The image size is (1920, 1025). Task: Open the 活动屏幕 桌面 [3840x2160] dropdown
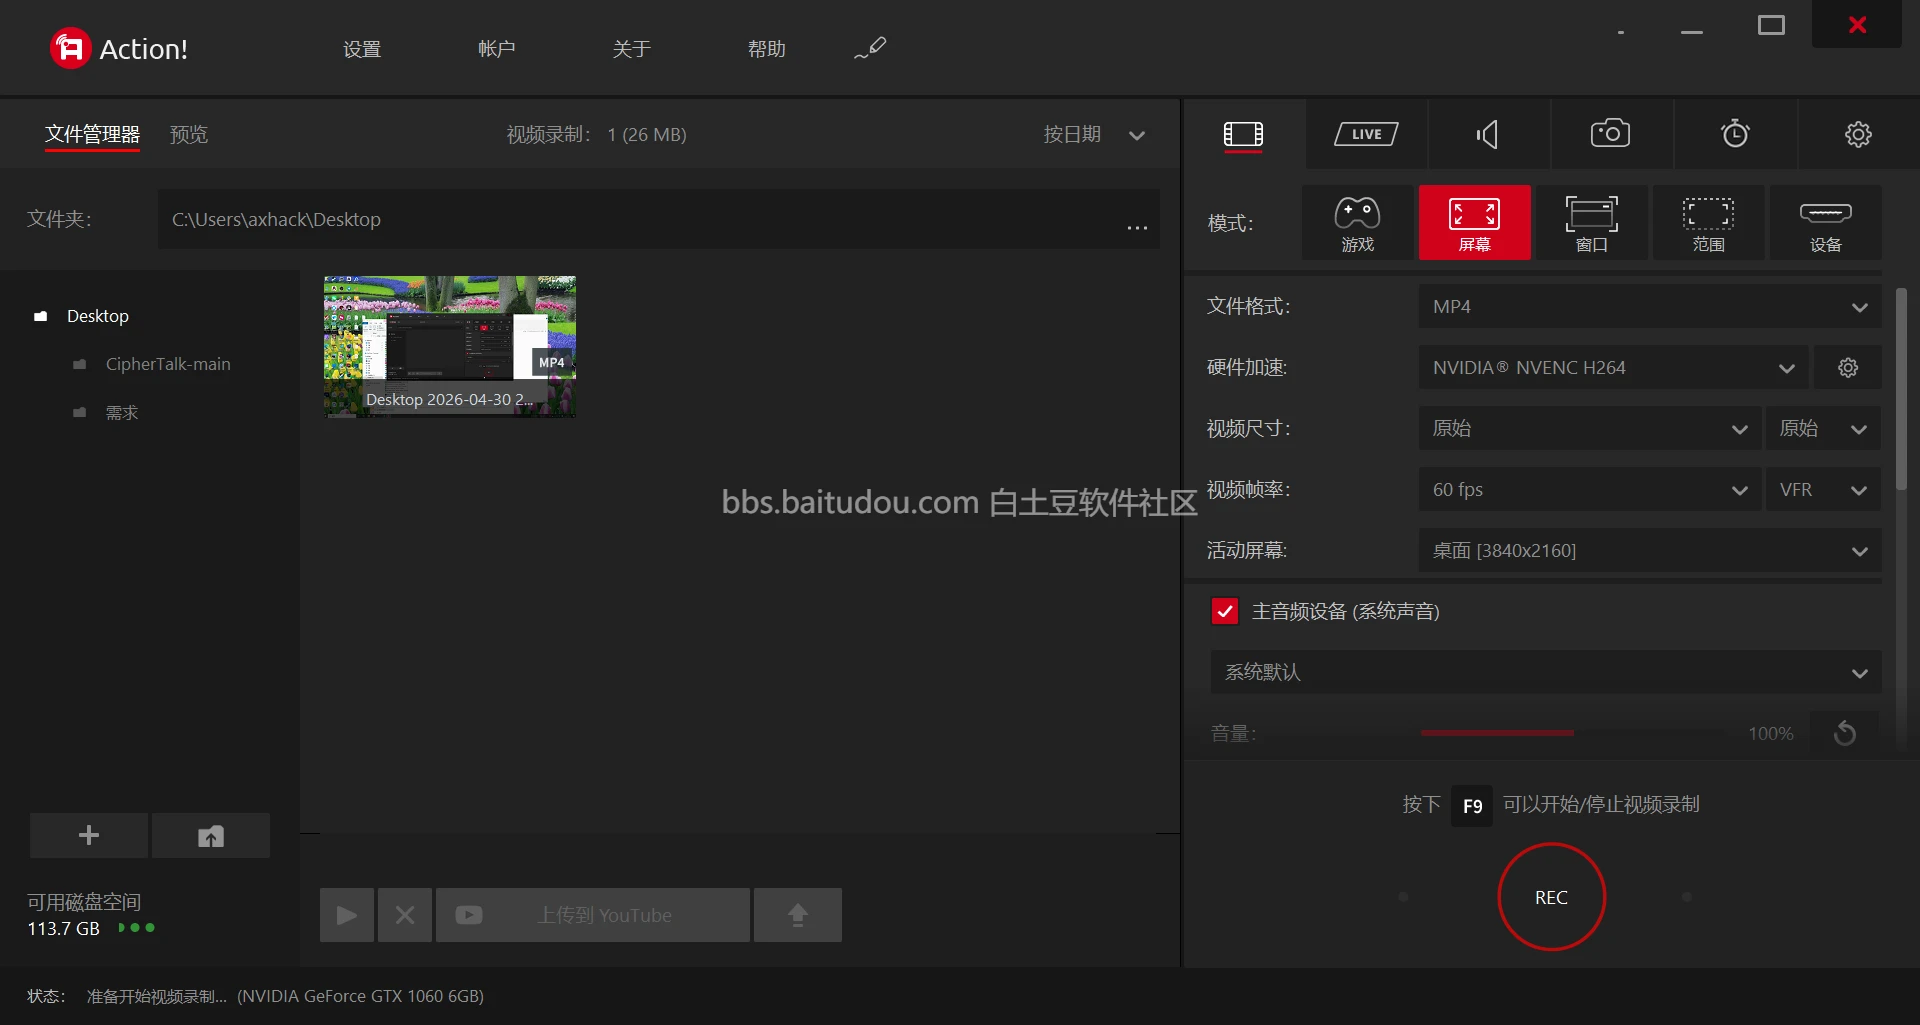1650,551
